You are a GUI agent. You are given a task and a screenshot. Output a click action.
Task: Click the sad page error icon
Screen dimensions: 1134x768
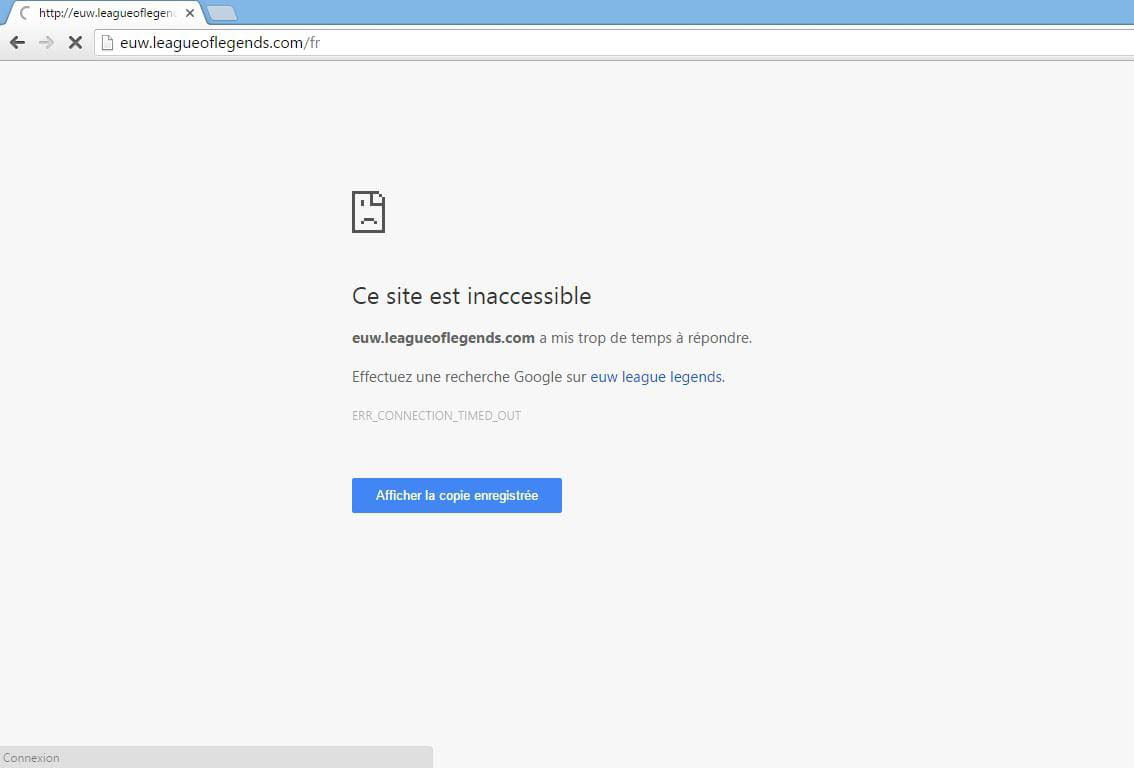pos(368,212)
